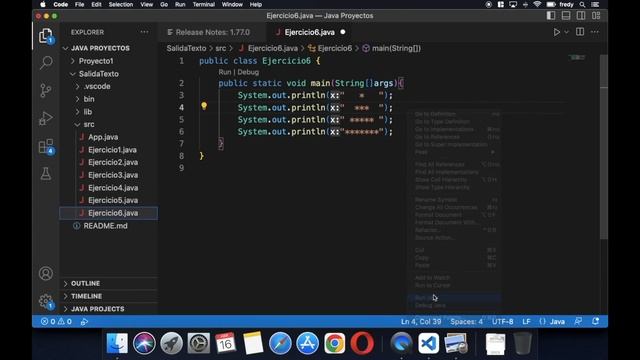Open the Run and Debug view
Screen dimensions: 640x360
(x=46, y=118)
